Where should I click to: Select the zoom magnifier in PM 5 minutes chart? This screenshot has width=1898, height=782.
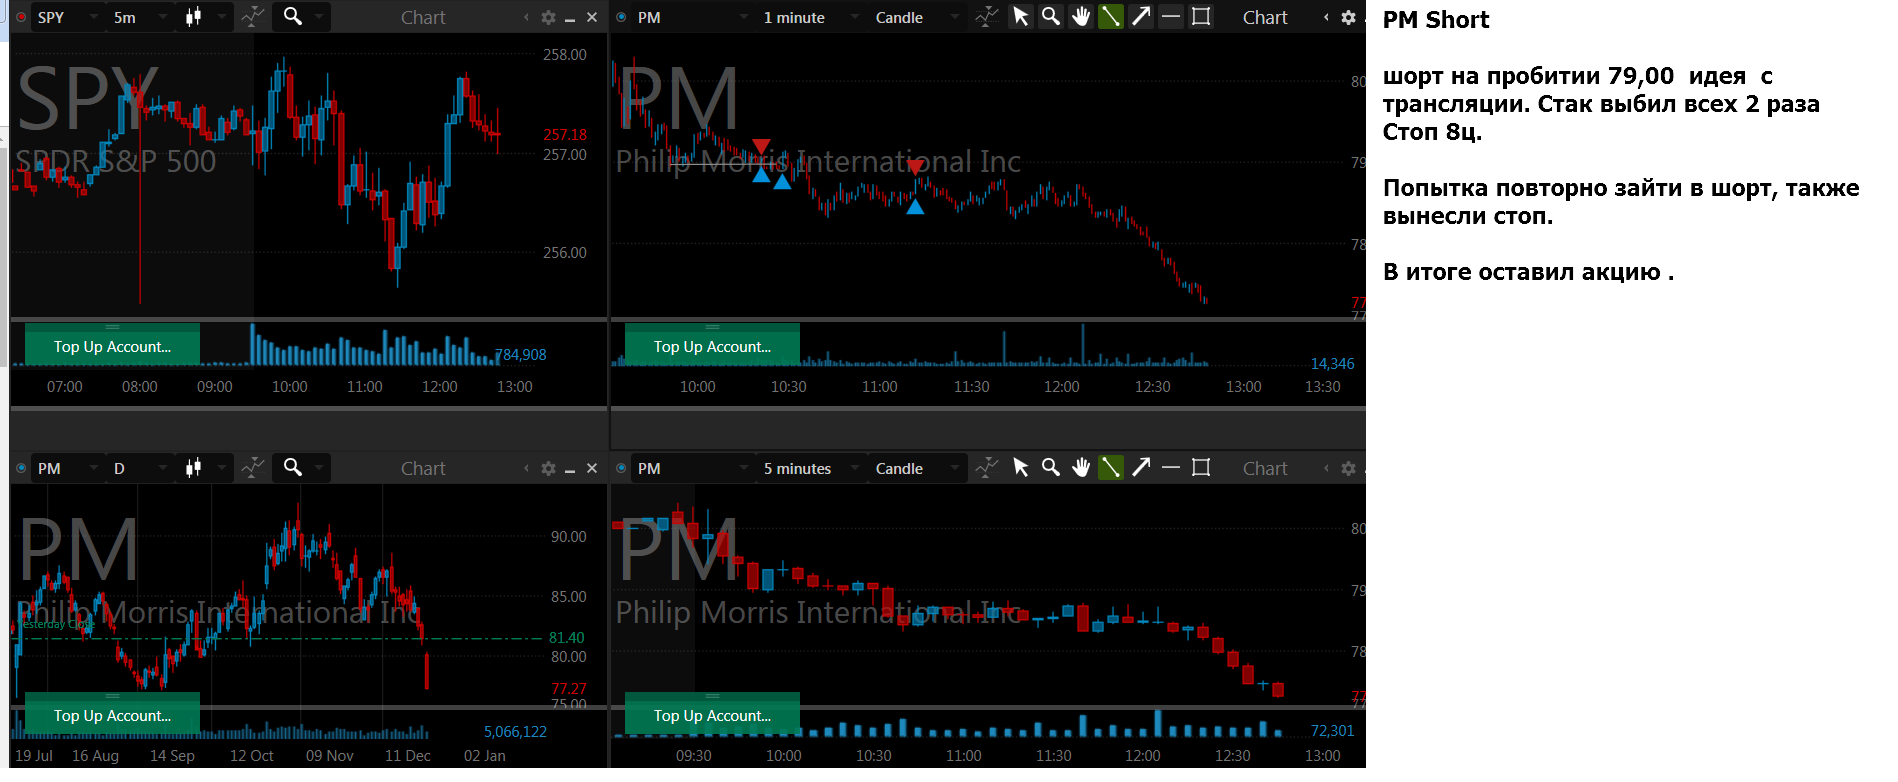click(x=1051, y=468)
